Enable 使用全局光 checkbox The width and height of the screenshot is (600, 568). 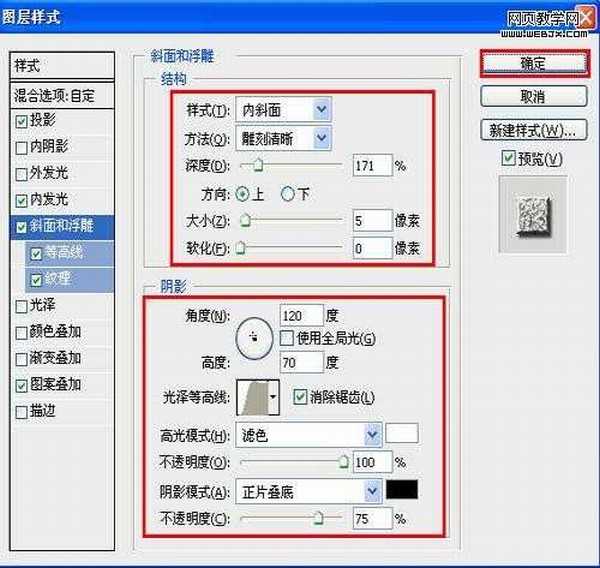pos(286,339)
